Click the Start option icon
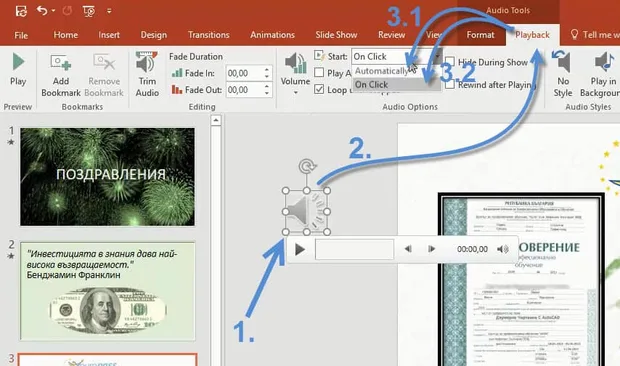620x366 pixels. 319,55
